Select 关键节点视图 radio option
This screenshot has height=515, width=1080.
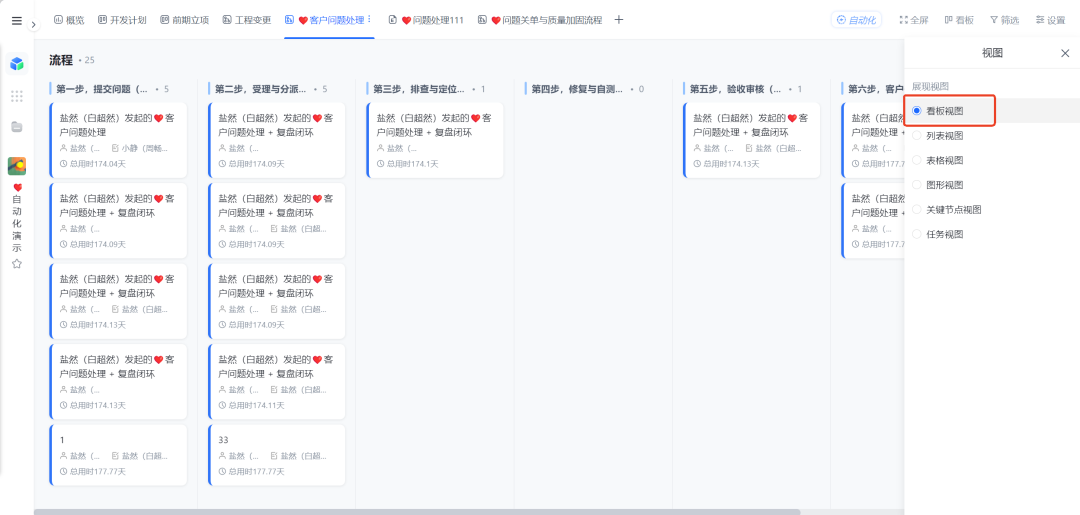[x=917, y=209]
